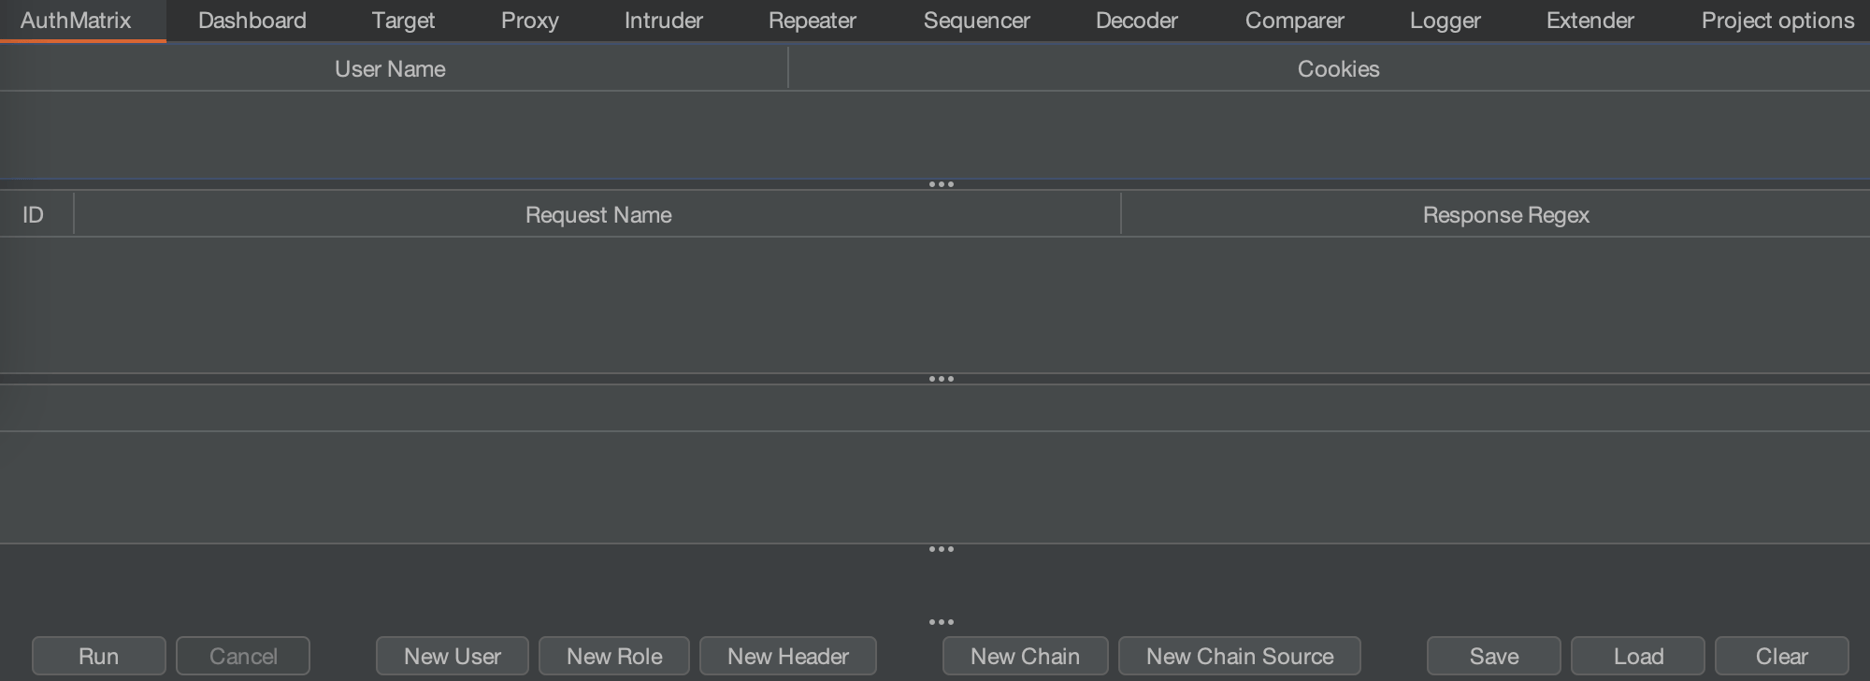This screenshot has height=681, width=1870.
Task: Open the Decoder tab
Action: pos(1136,20)
